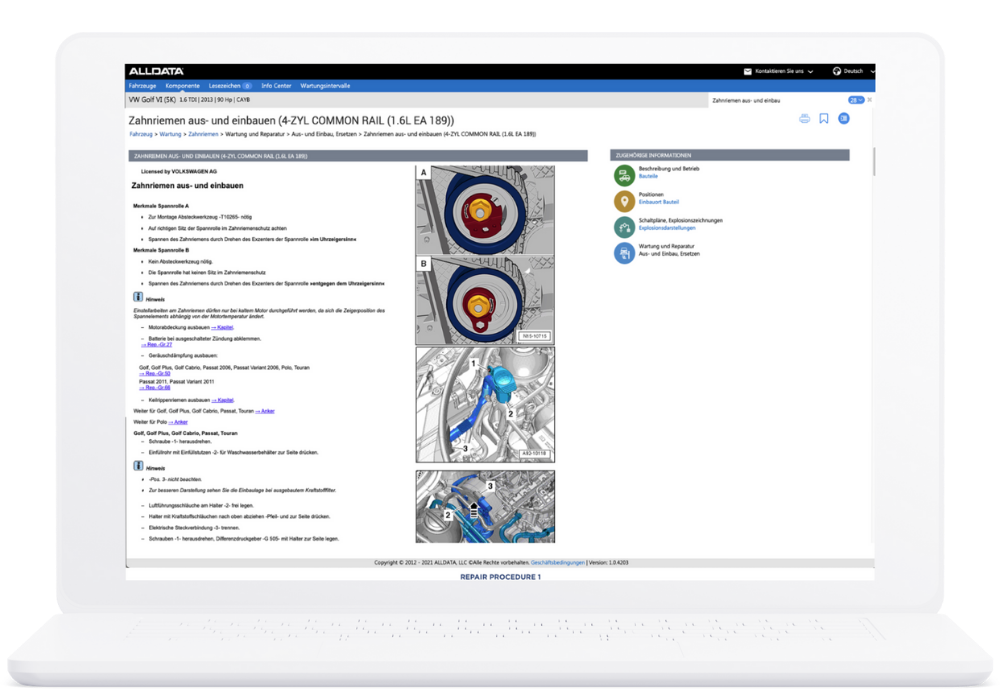The height and width of the screenshot is (700, 1000).
Task: Close the Zahnriemen search tab with the X
Action: 869,100
